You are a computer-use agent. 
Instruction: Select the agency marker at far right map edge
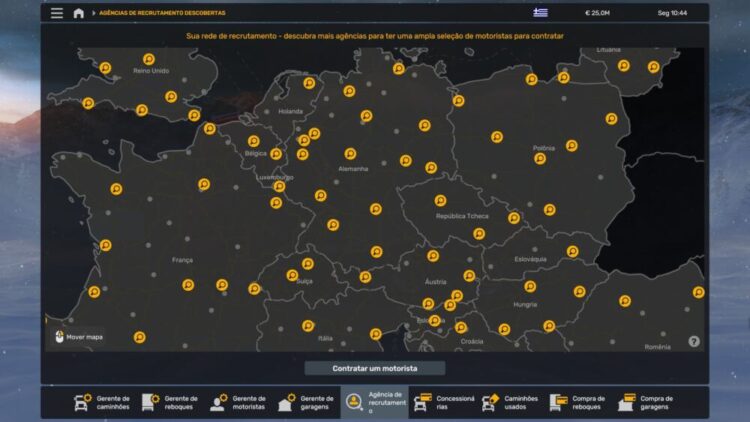click(x=698, y=292)
